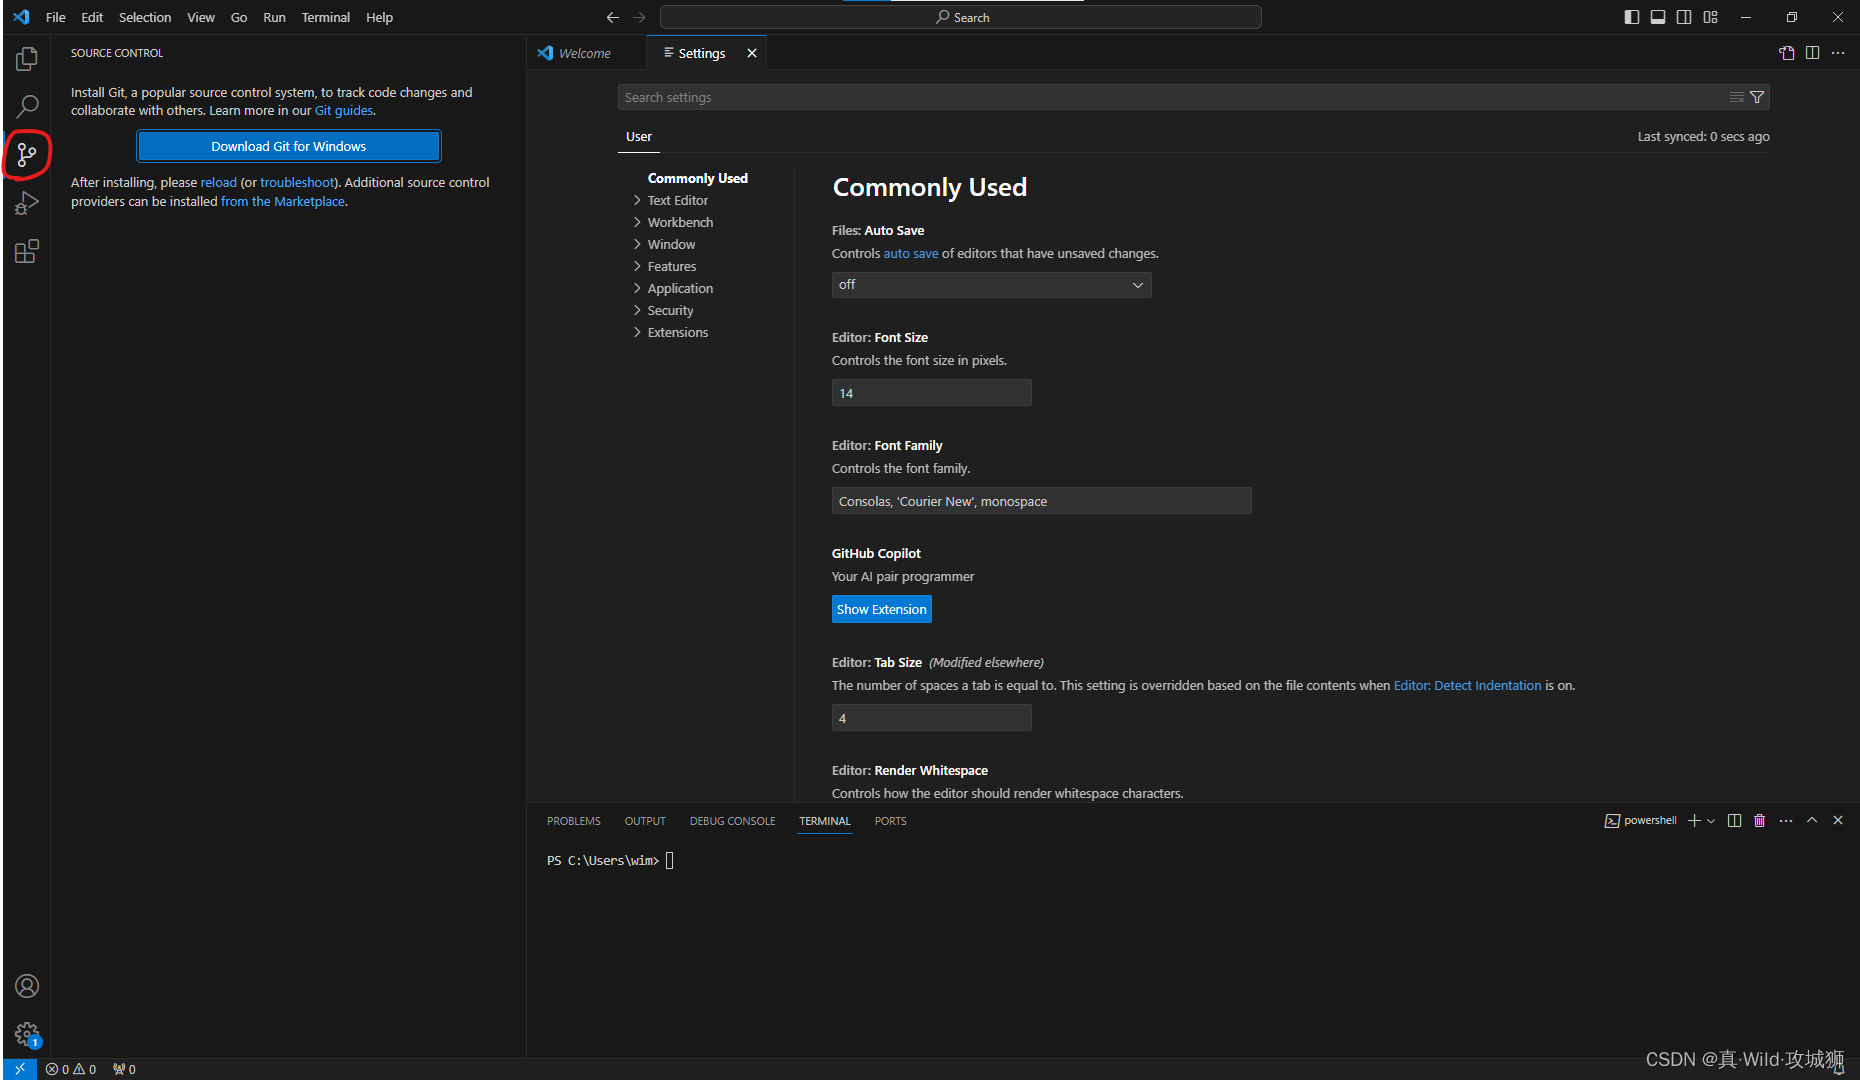Click the ports forwarded status item
This screenshot has height=1080, width=1860.
click(x=124, y=1069)
